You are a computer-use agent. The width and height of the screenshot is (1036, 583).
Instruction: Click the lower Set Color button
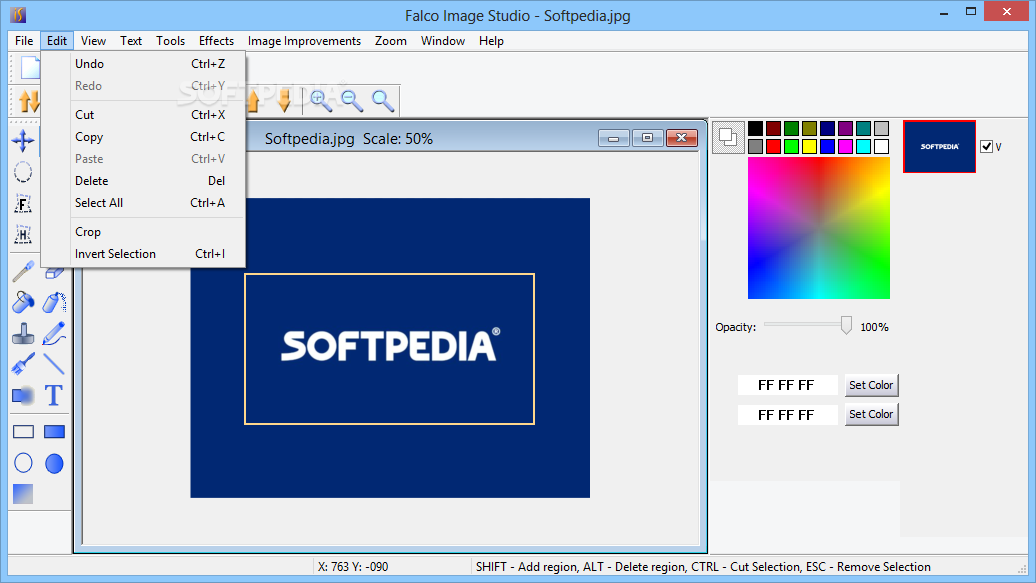coord(871,414)
